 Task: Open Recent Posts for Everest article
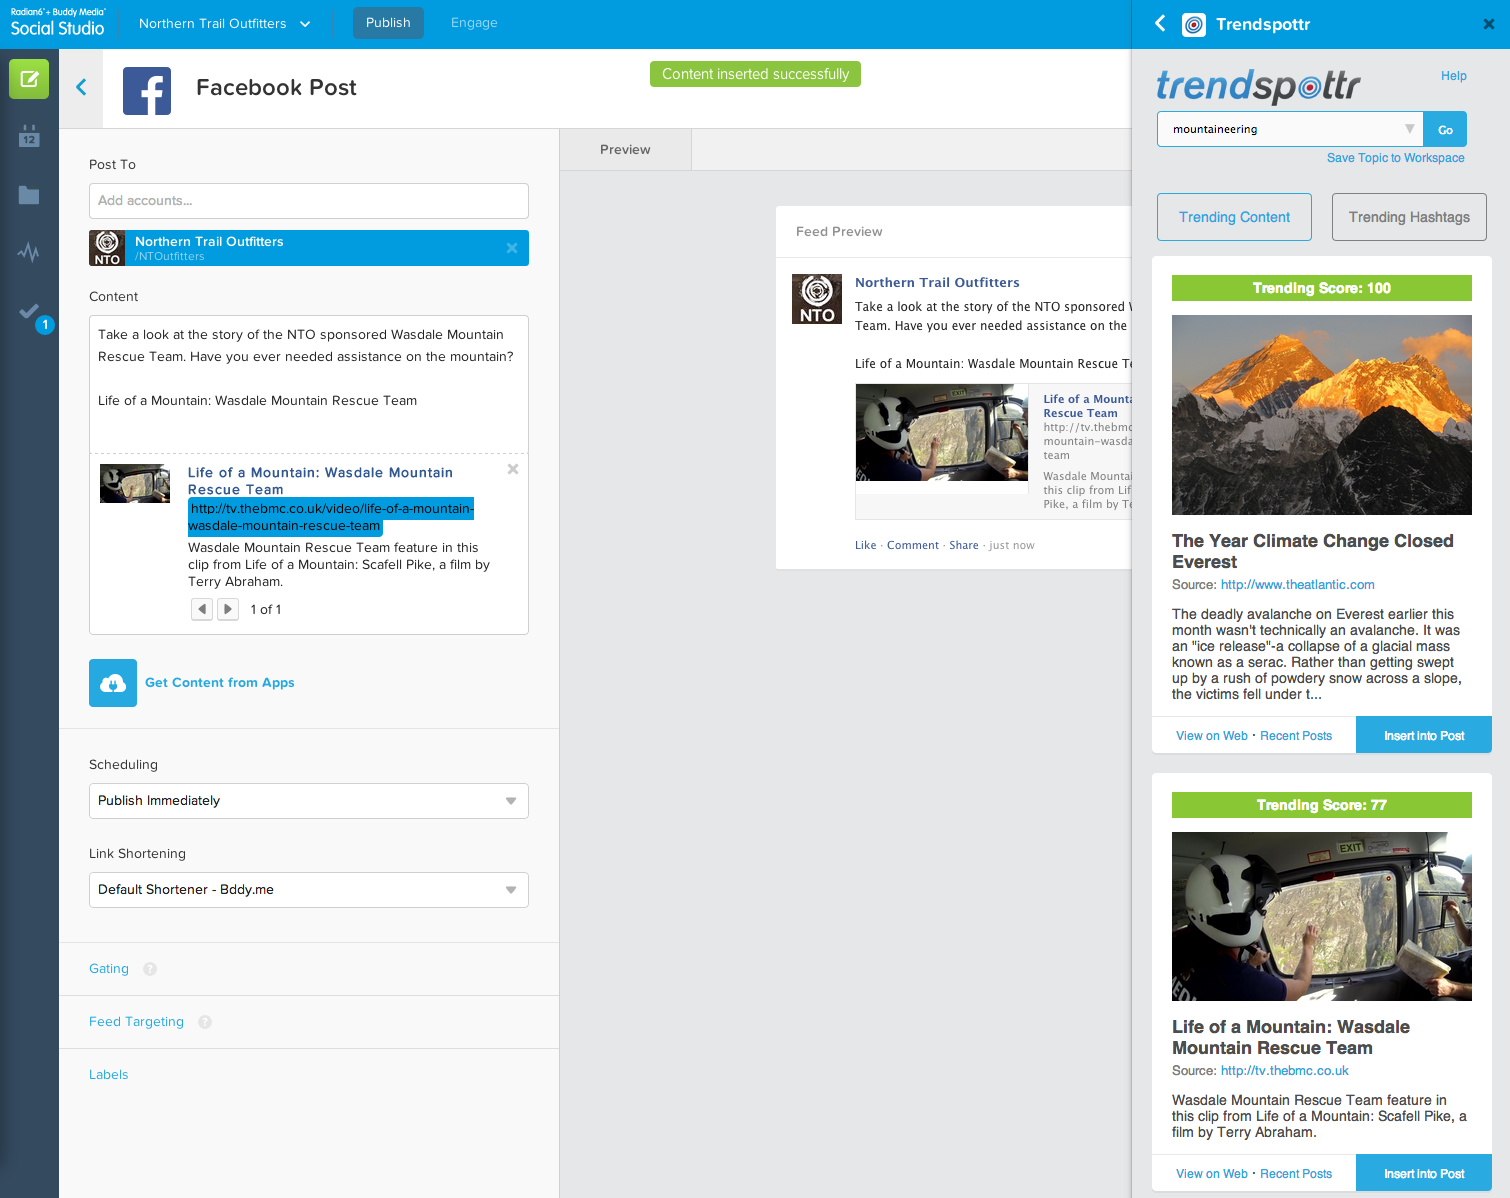[x=1296, y=736]
